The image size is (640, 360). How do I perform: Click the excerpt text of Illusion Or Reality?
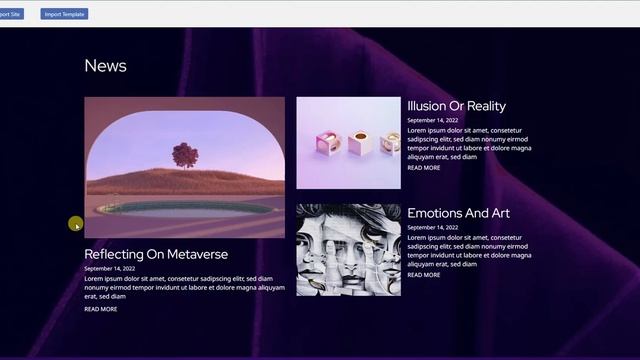pyautogui.click(x=469, y=144)
